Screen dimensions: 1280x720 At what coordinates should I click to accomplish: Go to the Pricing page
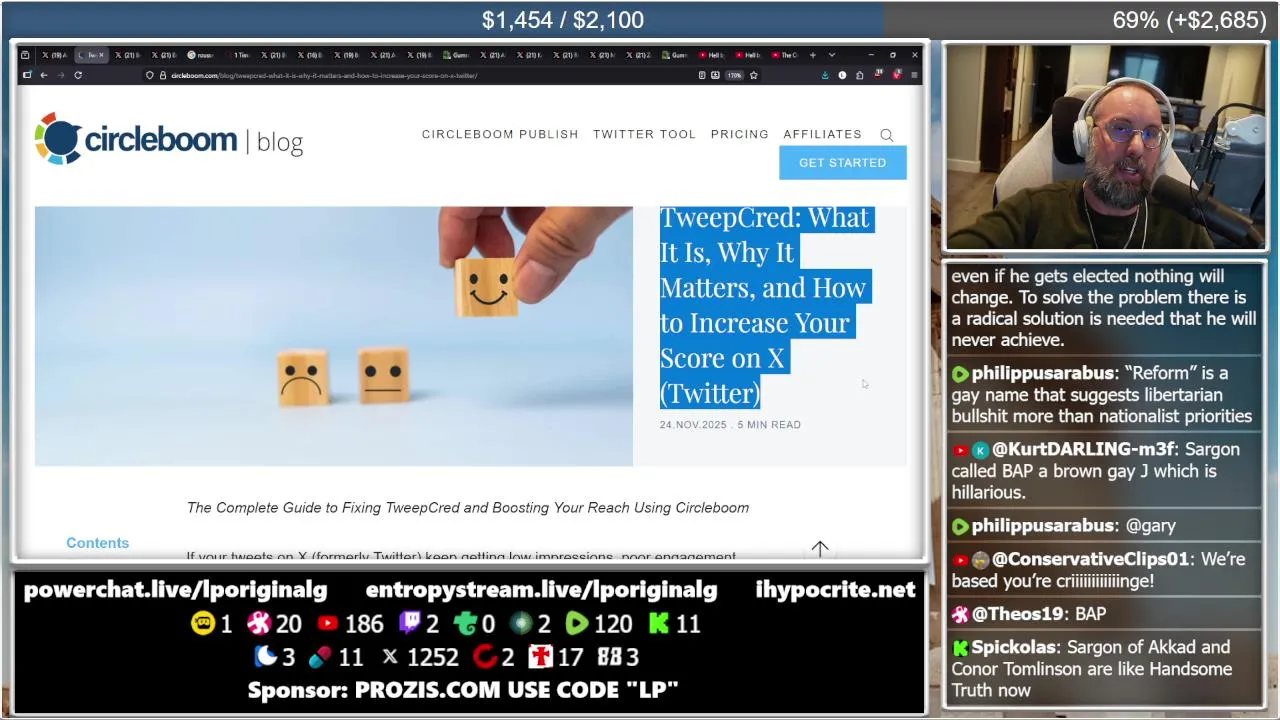coord(740,134)
